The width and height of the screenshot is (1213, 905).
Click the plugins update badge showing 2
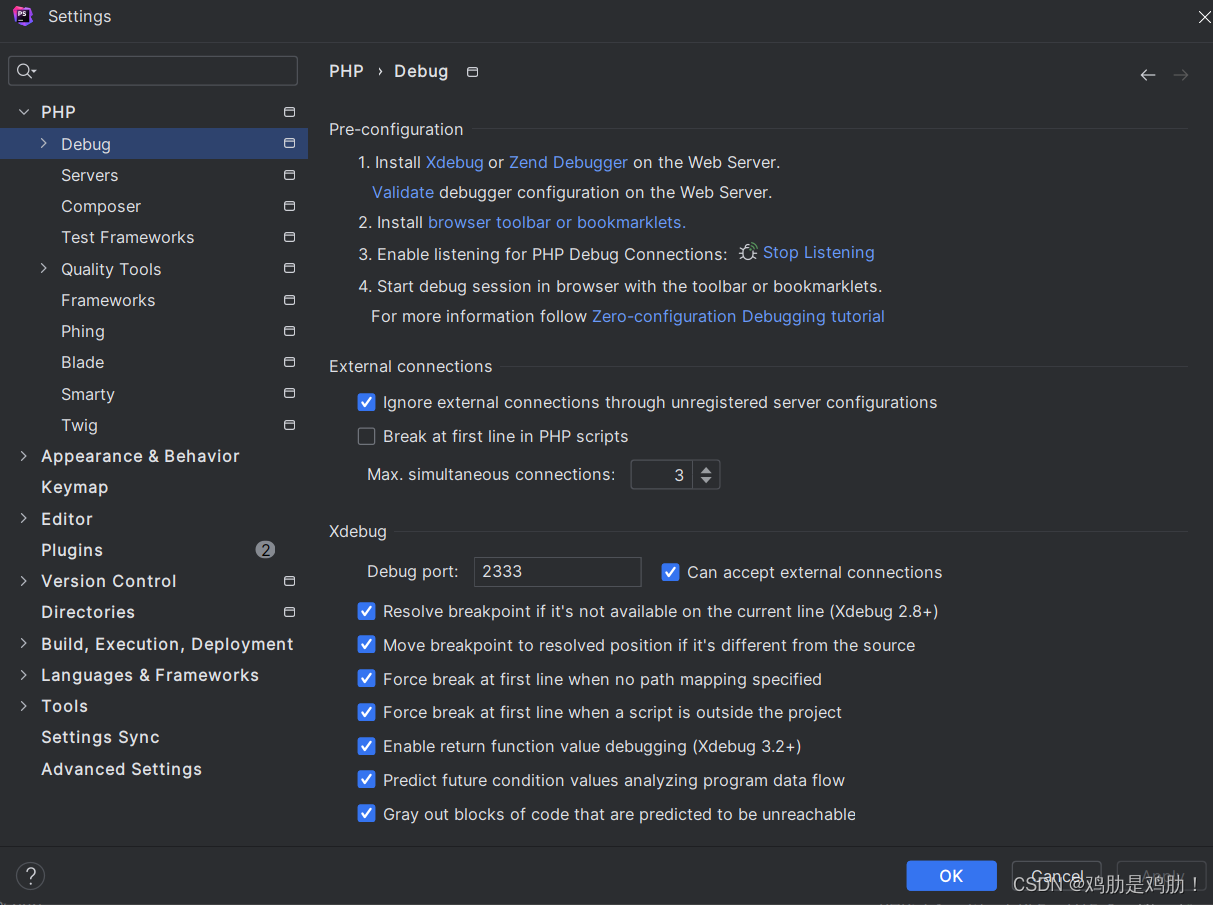[265, 549]
